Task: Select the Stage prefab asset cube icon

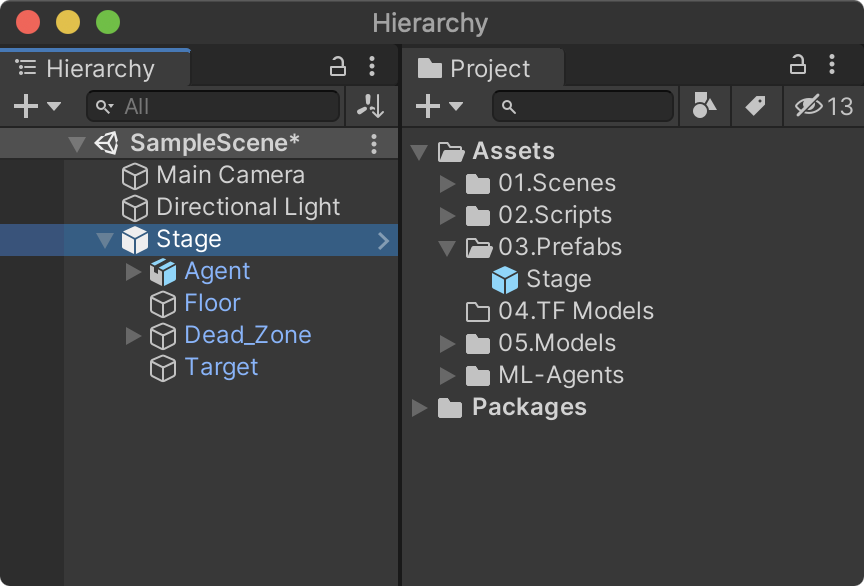Action: [x=505, y=279]
